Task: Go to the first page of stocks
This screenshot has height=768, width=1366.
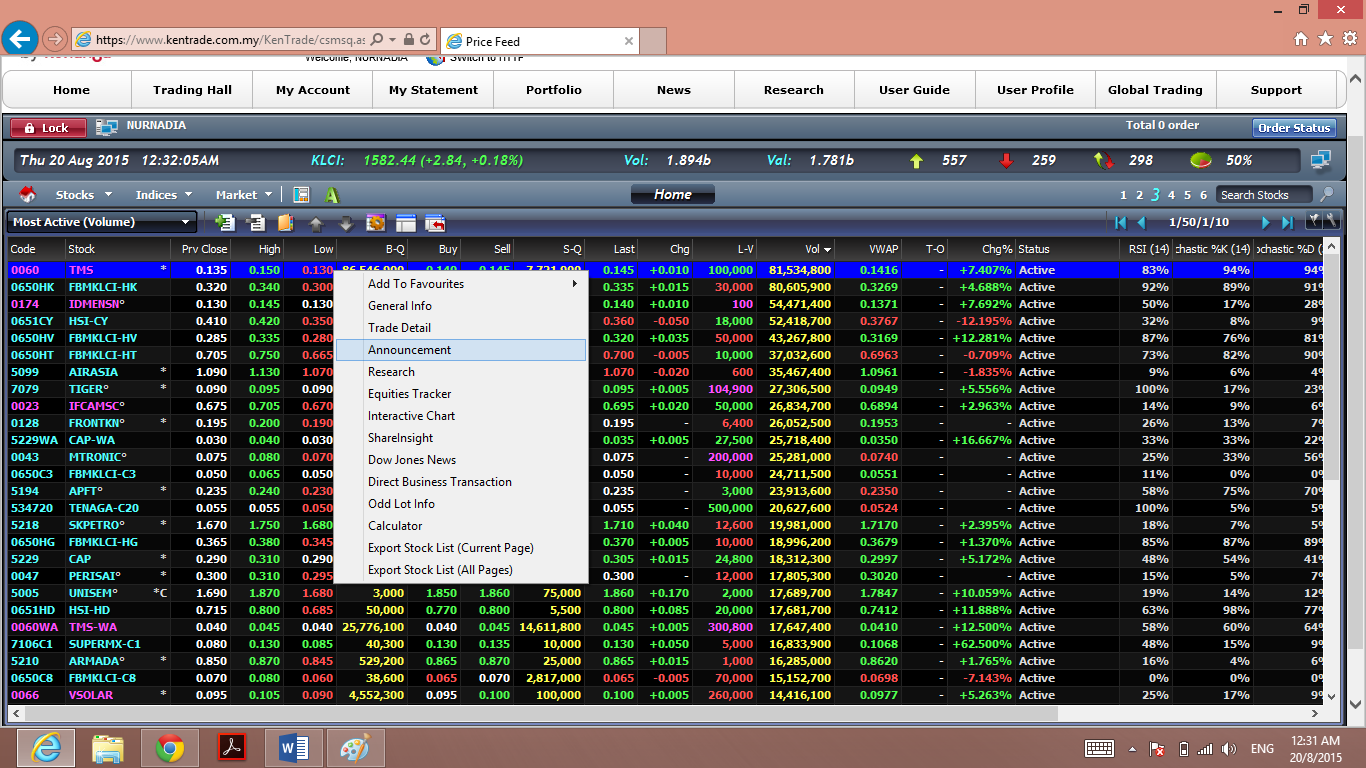Action: coord(1120,222)
